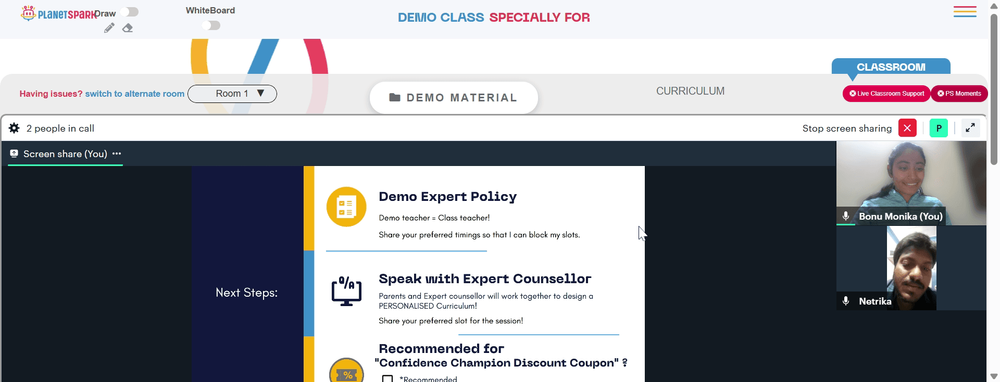Image resolution: width=1000 pixels, height=382 pixels.
Task: Click switch to alternate room link
Action: coord(135,94)
